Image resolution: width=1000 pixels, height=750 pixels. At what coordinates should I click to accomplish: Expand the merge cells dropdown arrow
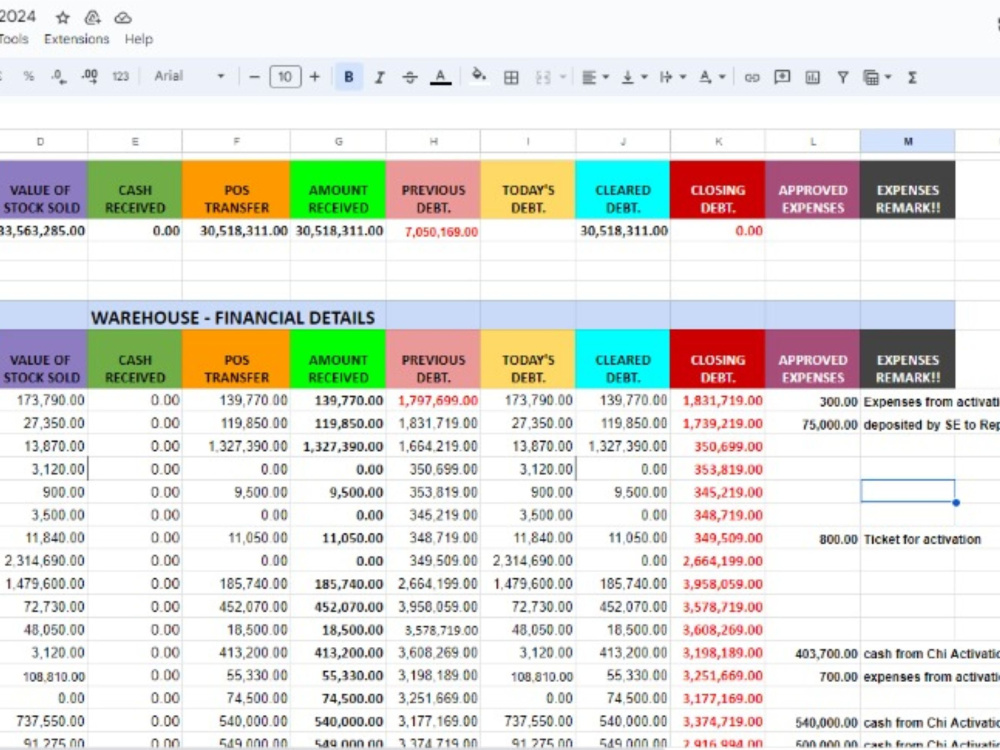pyautogui.click(x=562, y=77)
